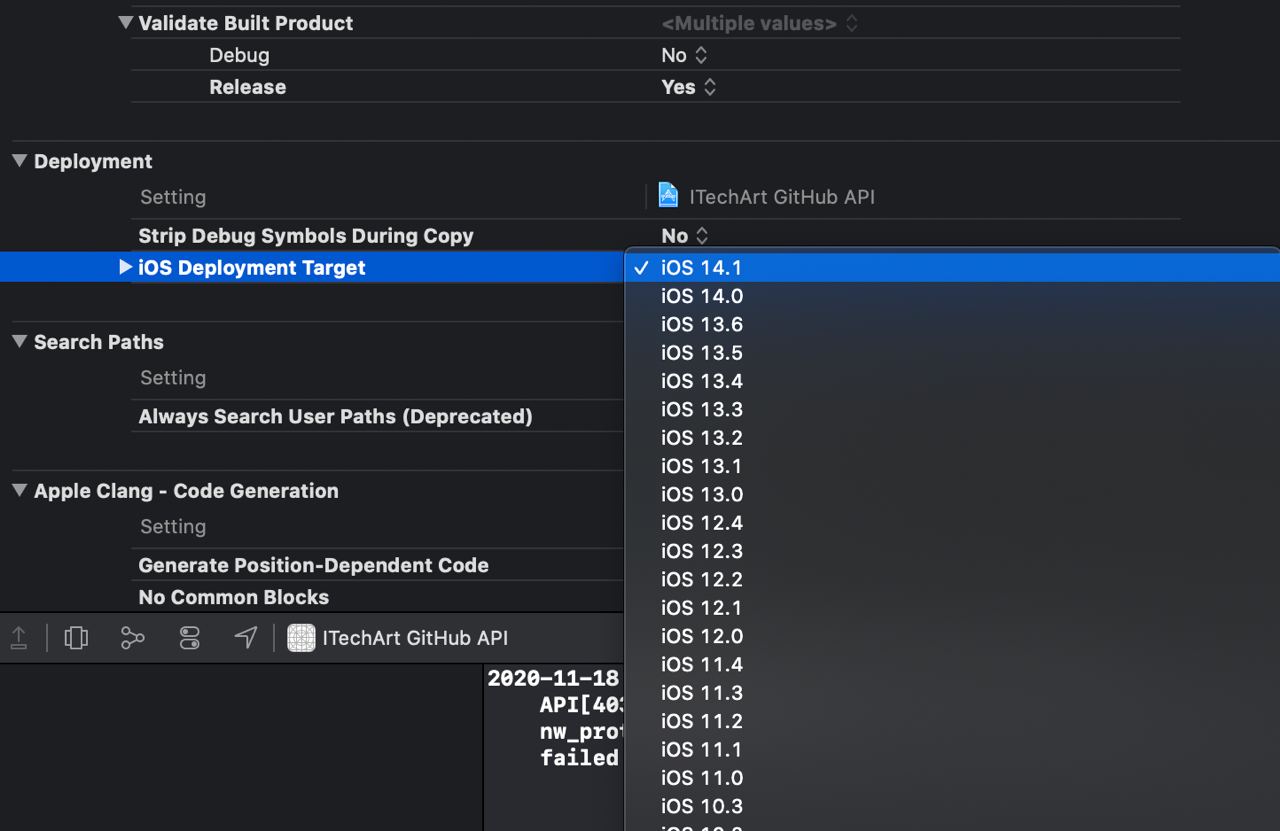1280x831 pixels.
Task: Select iOS 13.2 option
Action: coord(952,438)
